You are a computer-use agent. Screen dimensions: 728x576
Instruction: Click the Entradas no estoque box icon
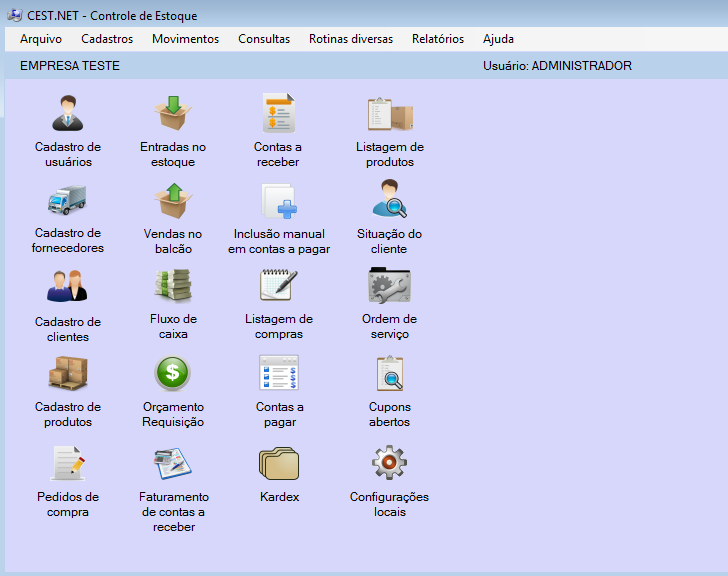click(x=173, y=113)
